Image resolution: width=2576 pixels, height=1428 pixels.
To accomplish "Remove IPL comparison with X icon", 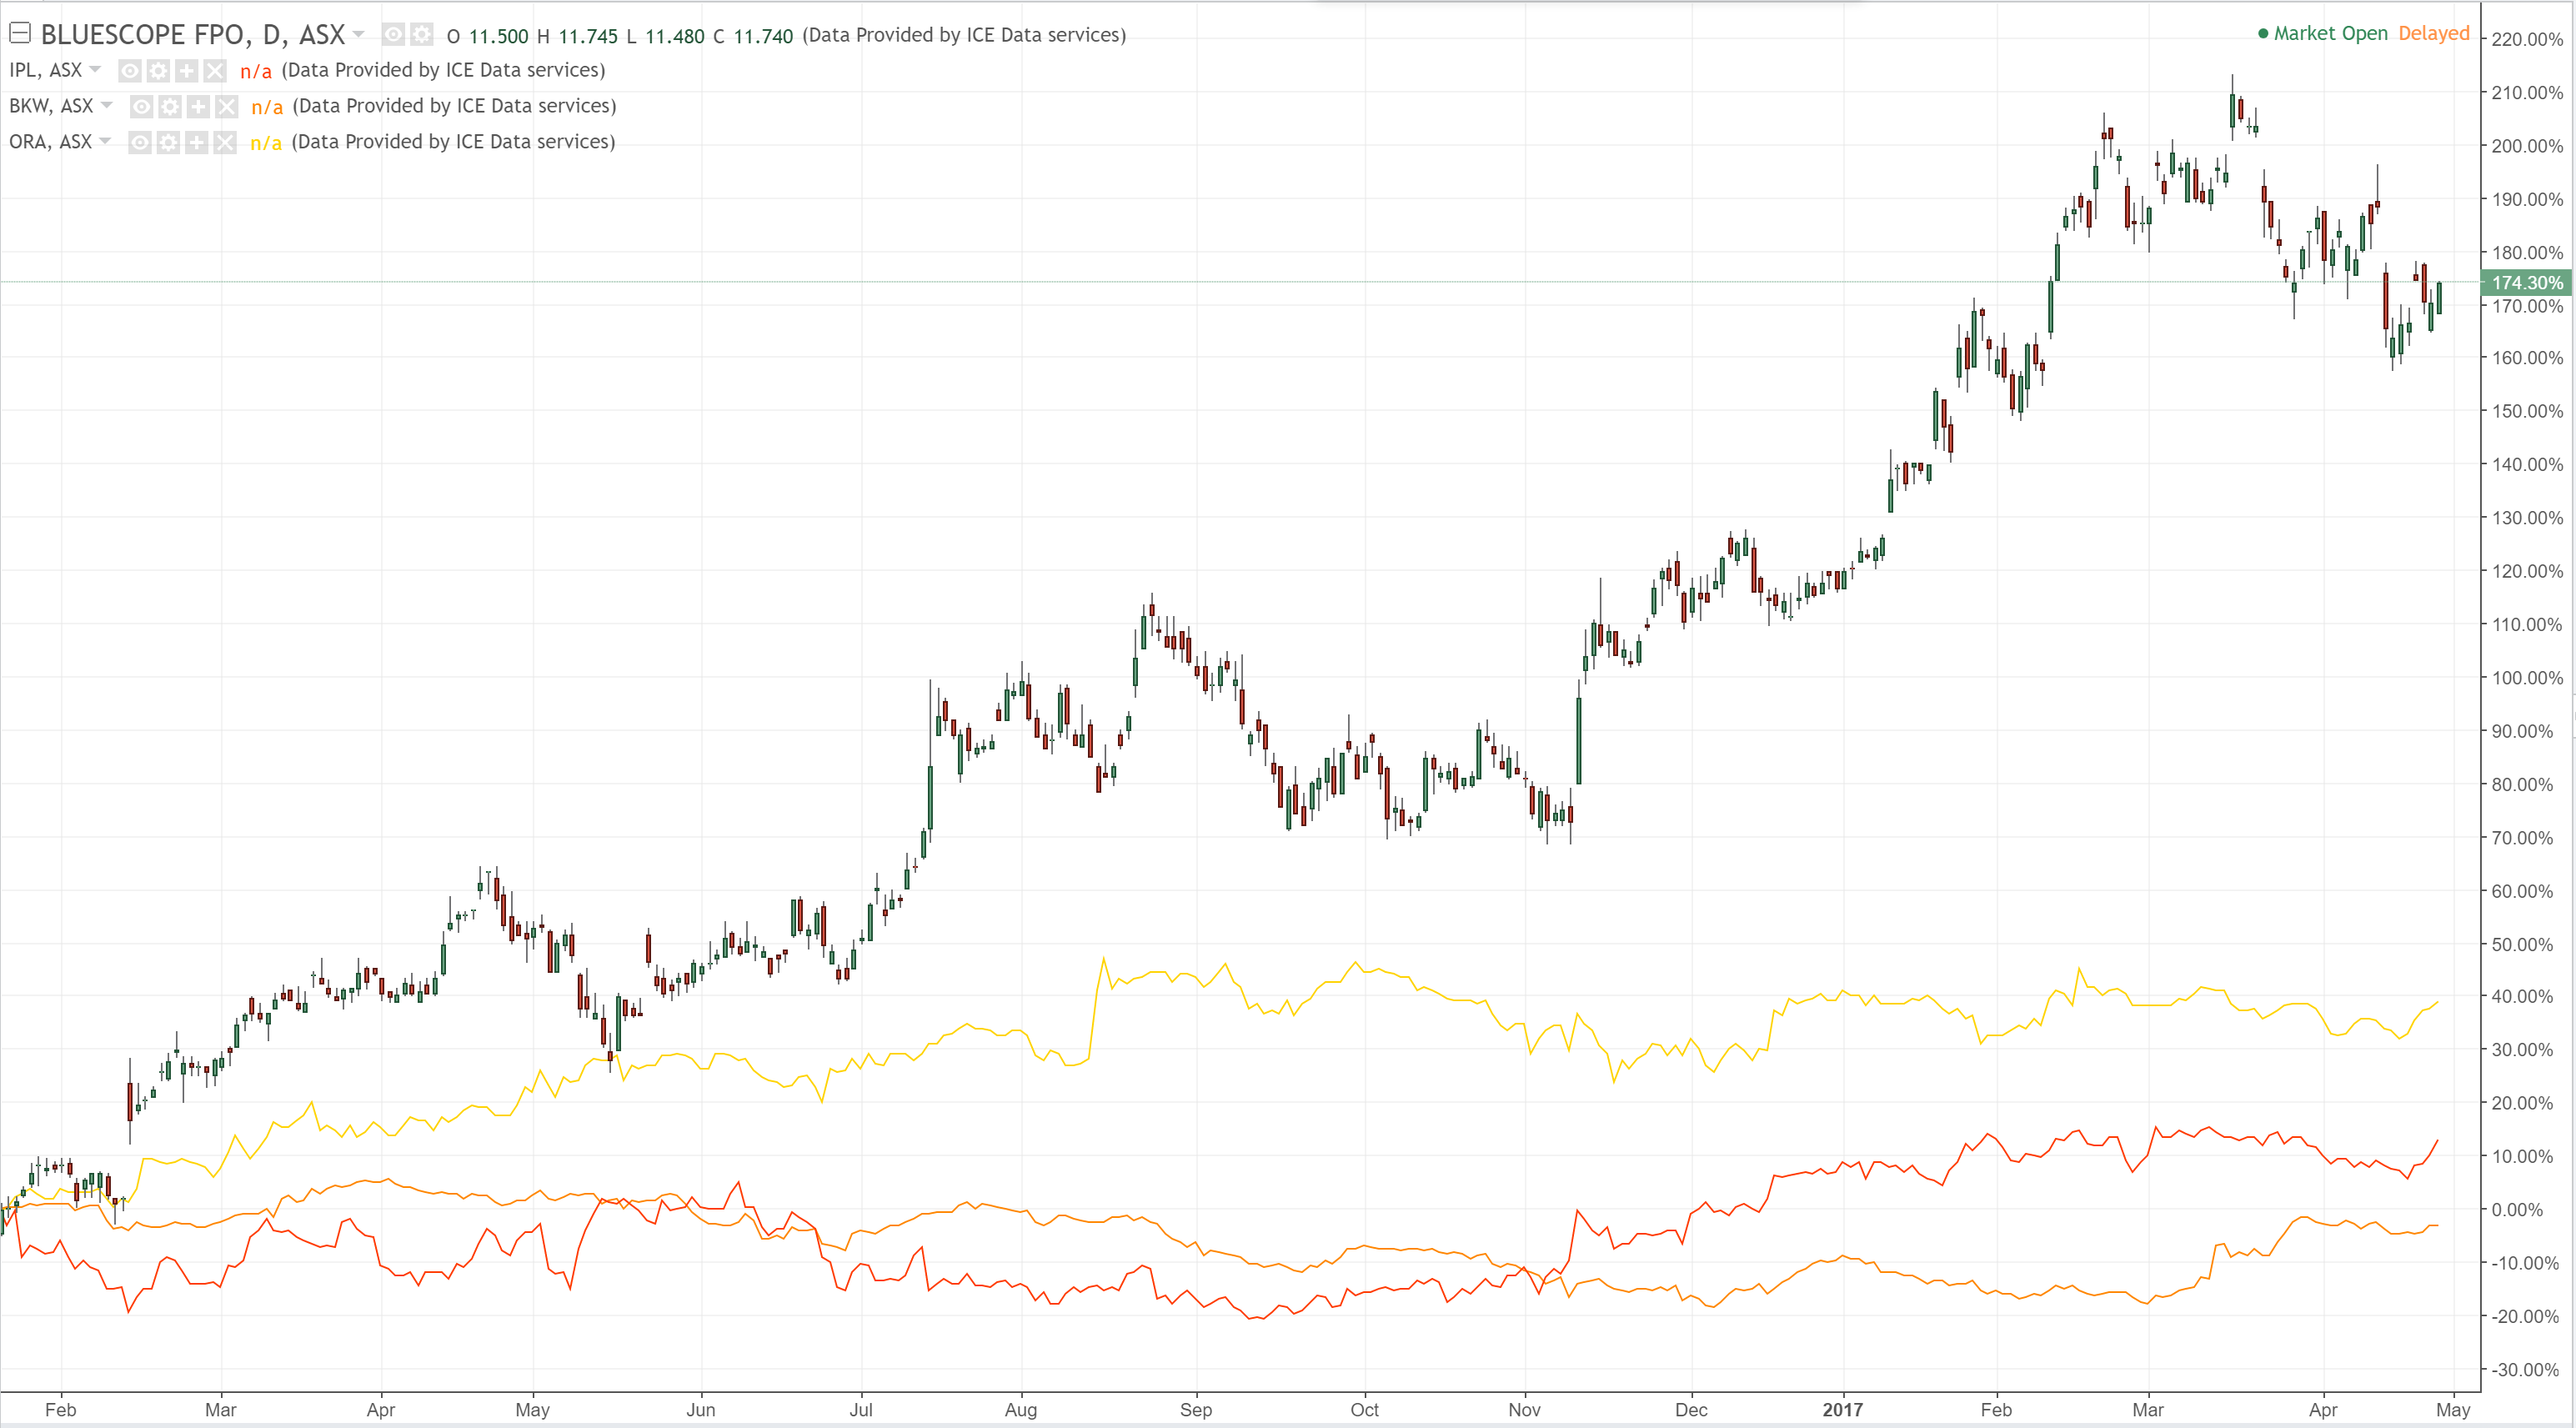I will tap(214, 71).
